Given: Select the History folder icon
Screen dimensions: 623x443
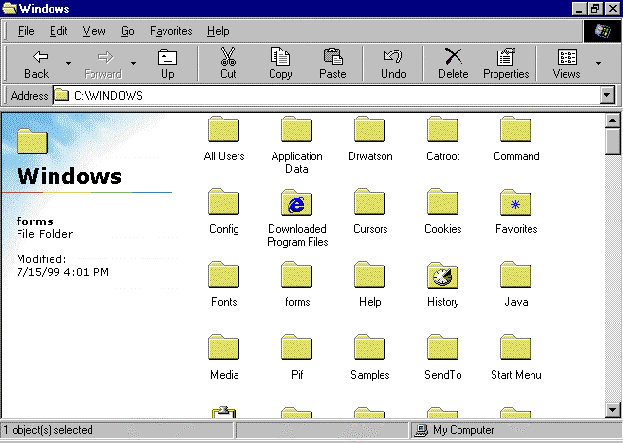Looking at the screenshot, I should (442, 276).
